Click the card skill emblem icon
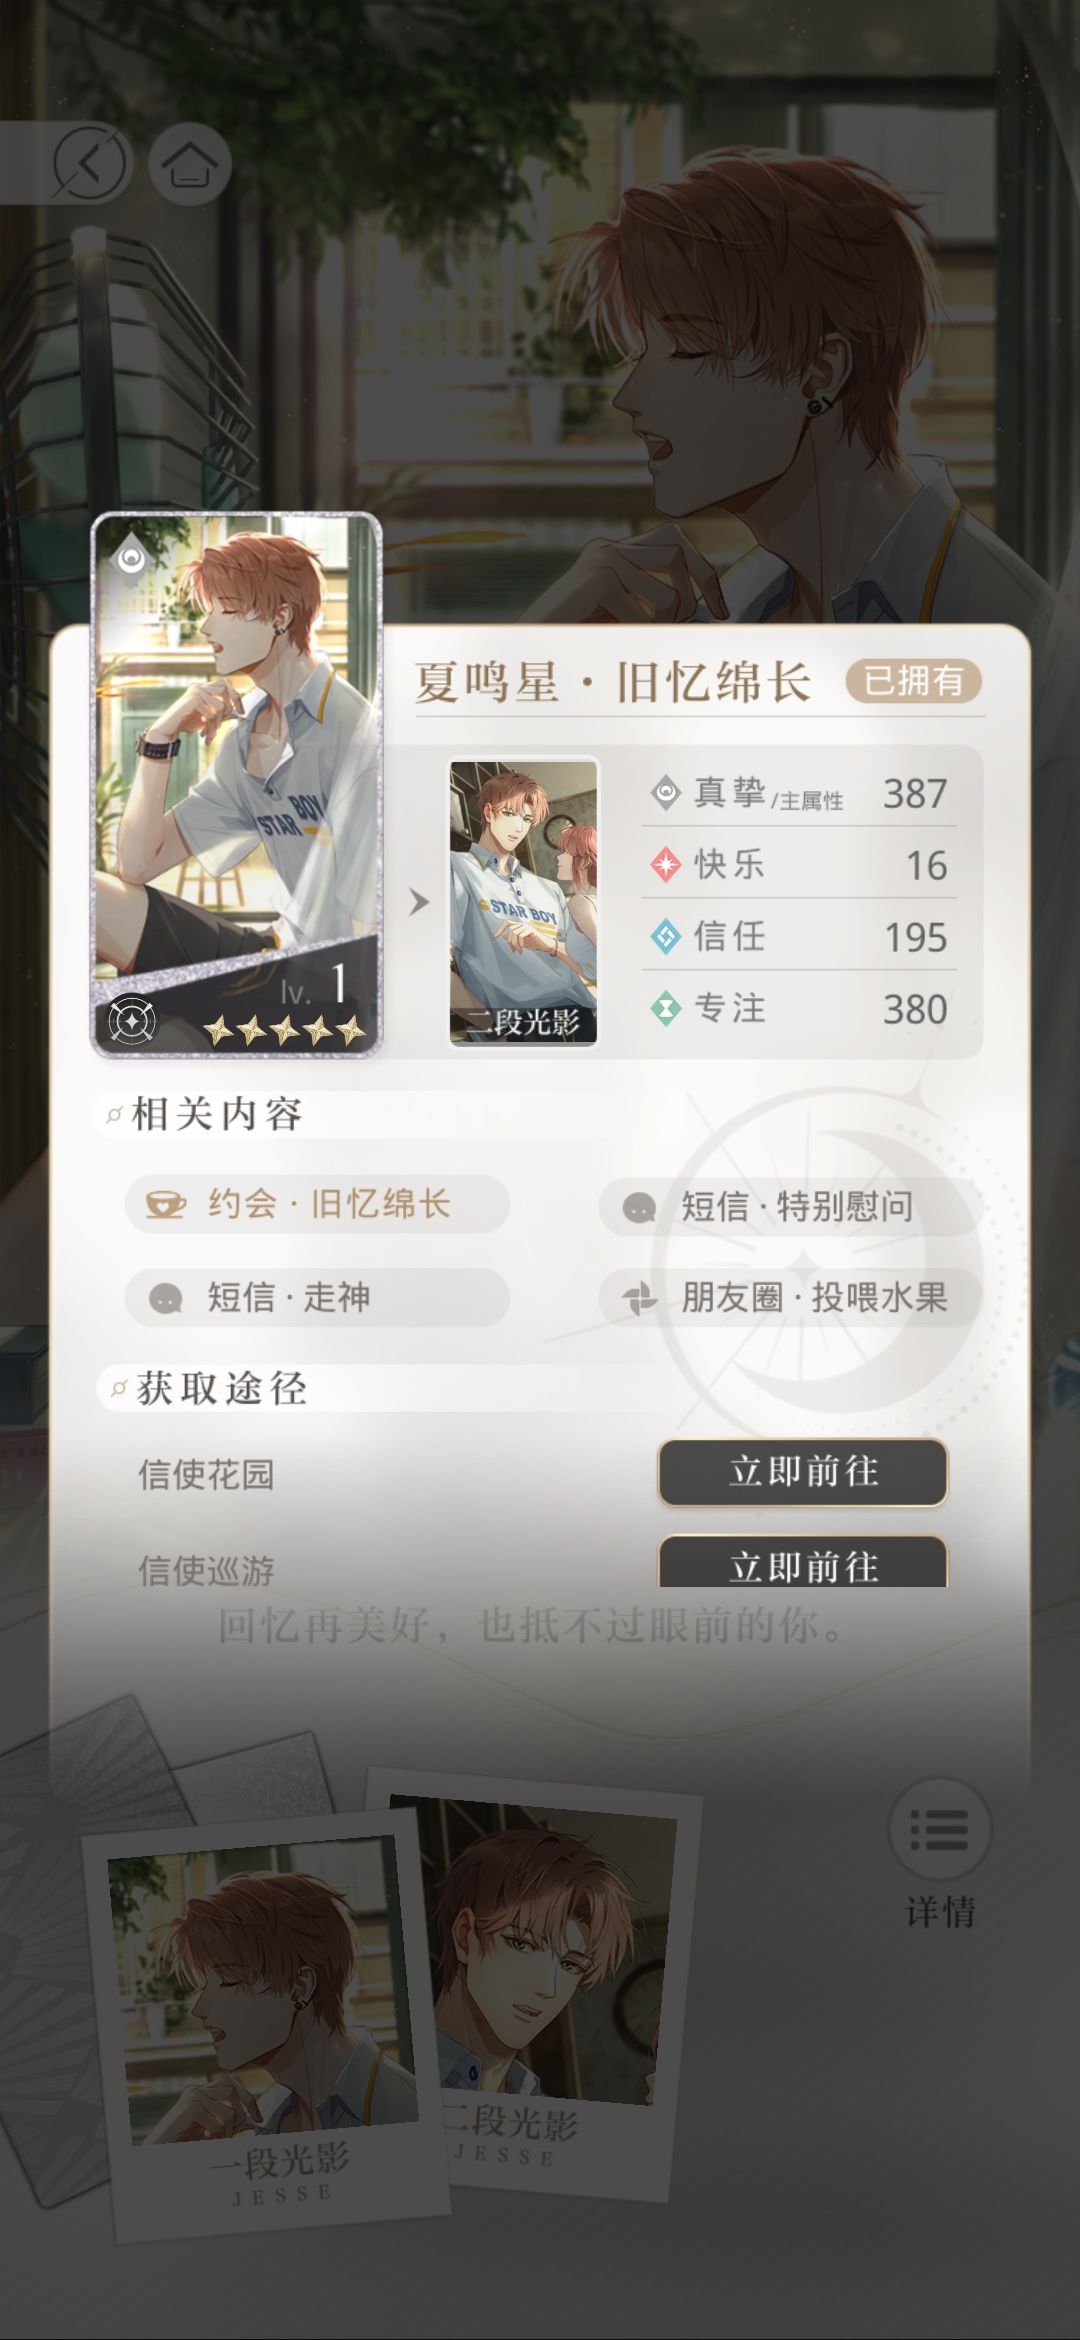Viewport: 1080px width, 2340px height. [x=131, y=1020]
